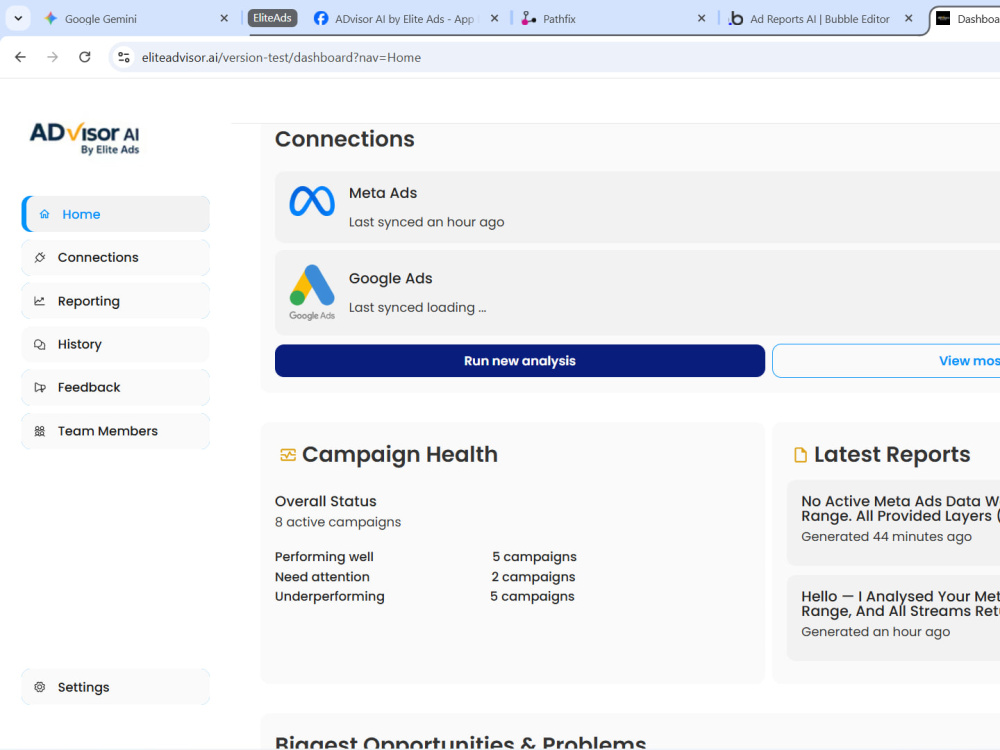Click the Google Ads logo

pos(312,291)
